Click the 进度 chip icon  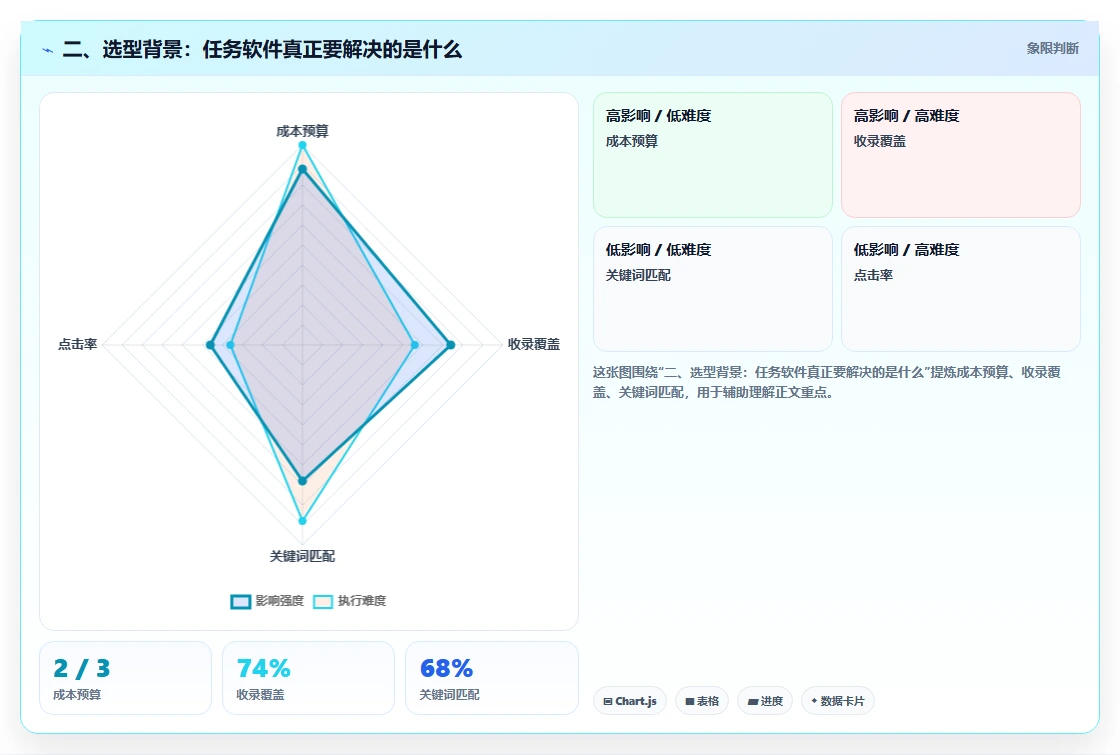753,701
